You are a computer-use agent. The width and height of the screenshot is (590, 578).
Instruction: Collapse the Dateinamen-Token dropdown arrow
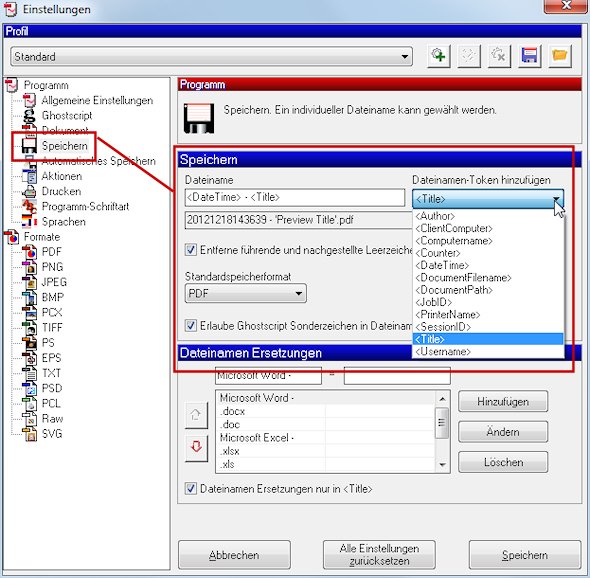click(x=556, y=199)
